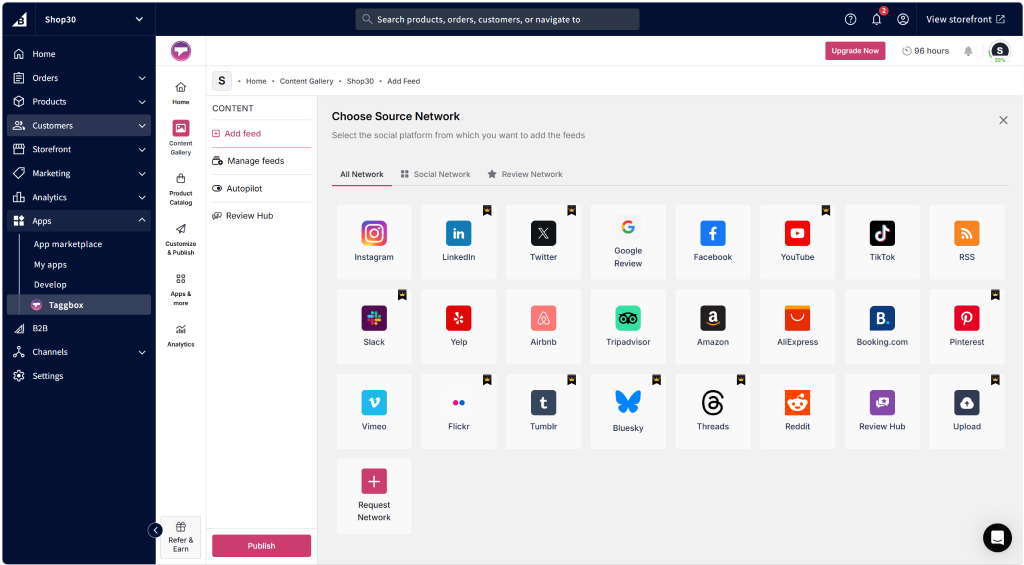Pick the Booking.com tile
Image resolution: width=1024 pixels, height=565 pixels.
click(x=882, y=327)
